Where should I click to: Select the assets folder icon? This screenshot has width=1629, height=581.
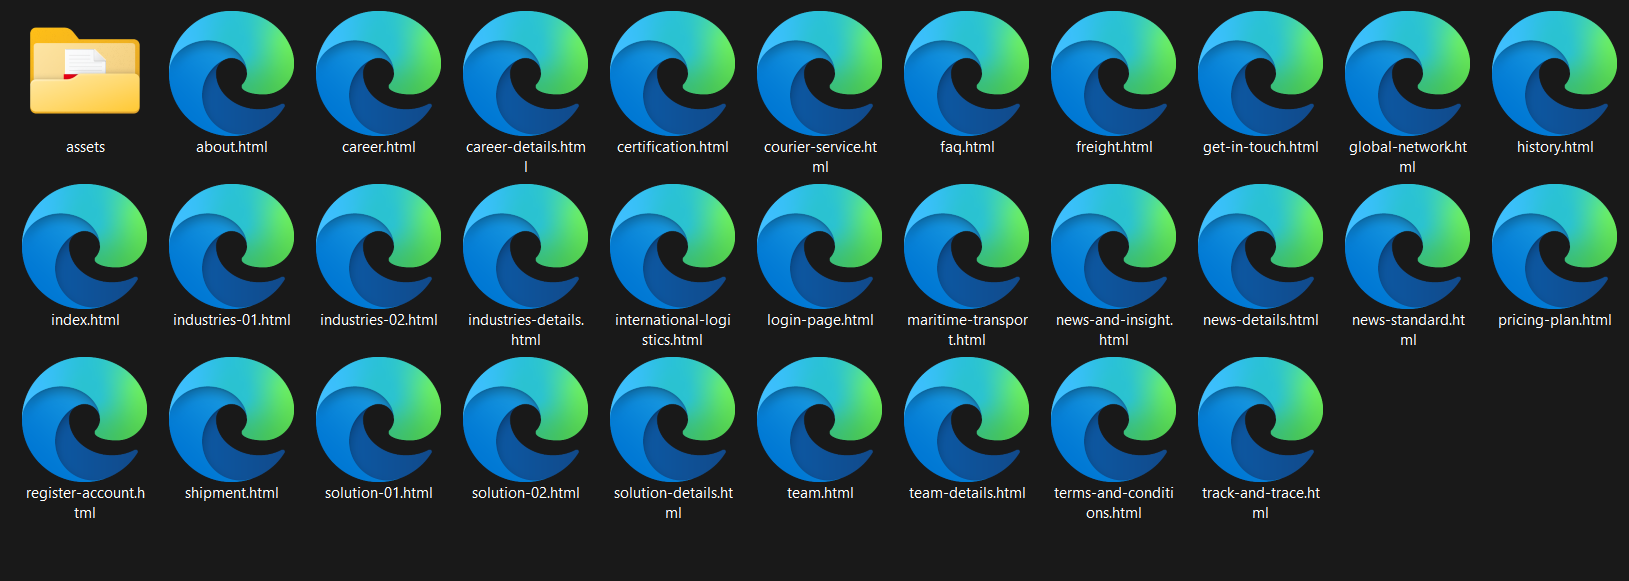[85, 72]
